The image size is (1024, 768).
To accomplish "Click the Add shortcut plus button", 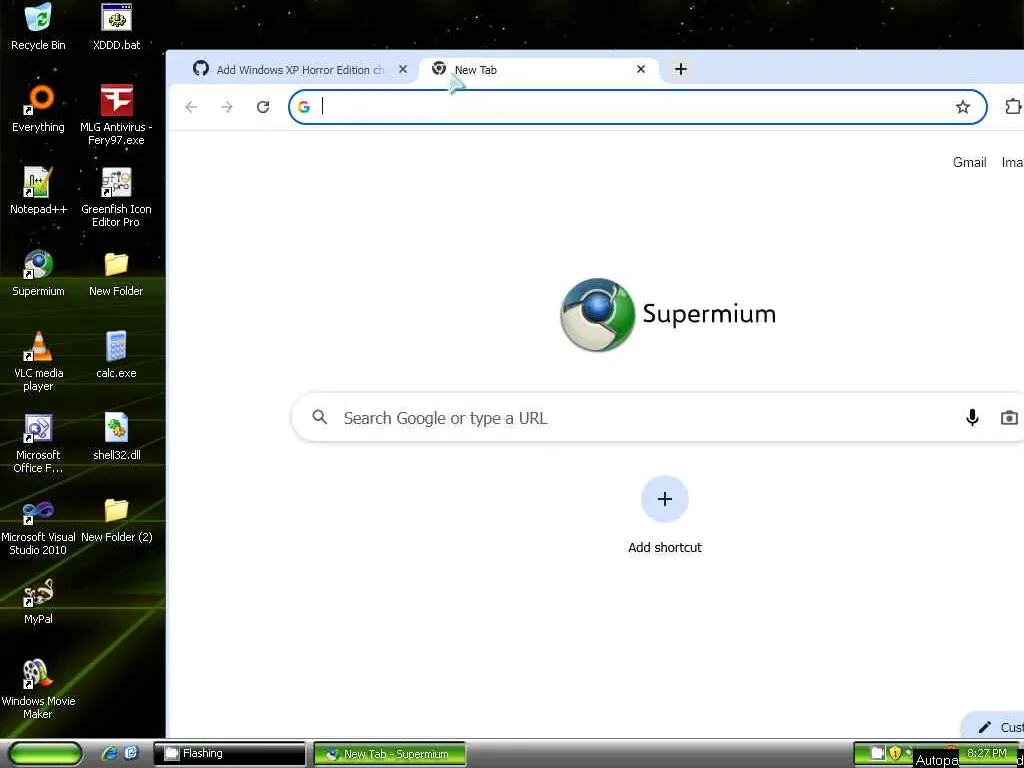I will coord(665,499).
